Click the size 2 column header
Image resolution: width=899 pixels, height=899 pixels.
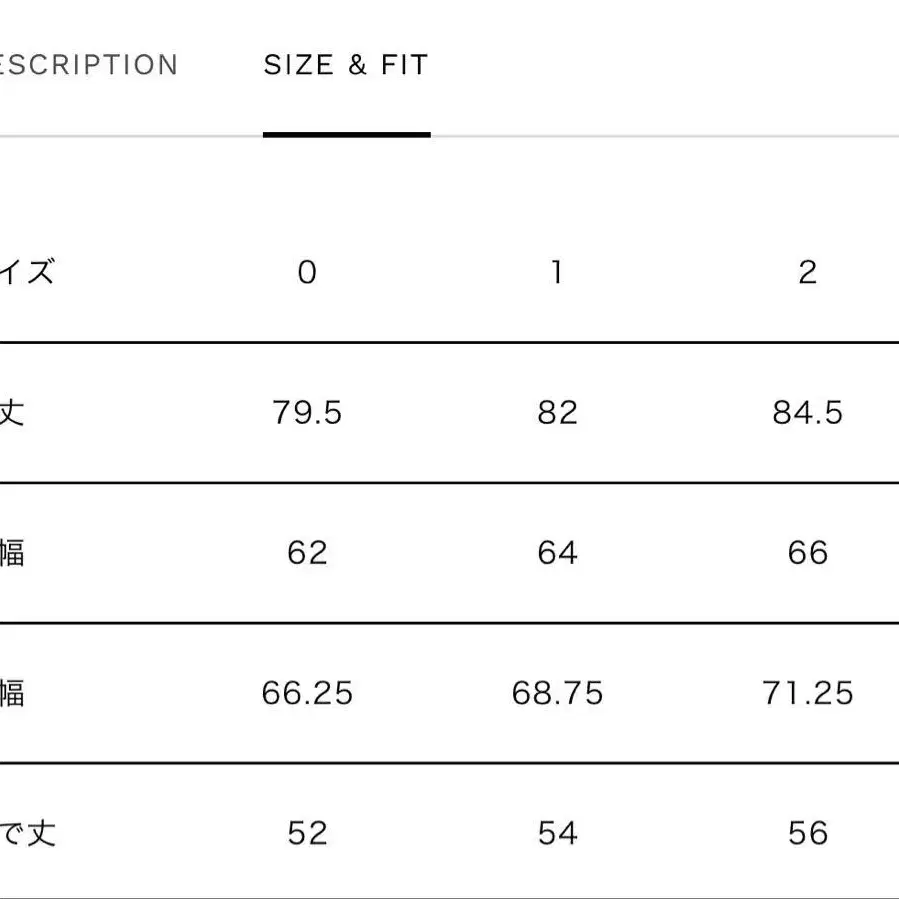[808, 272]
